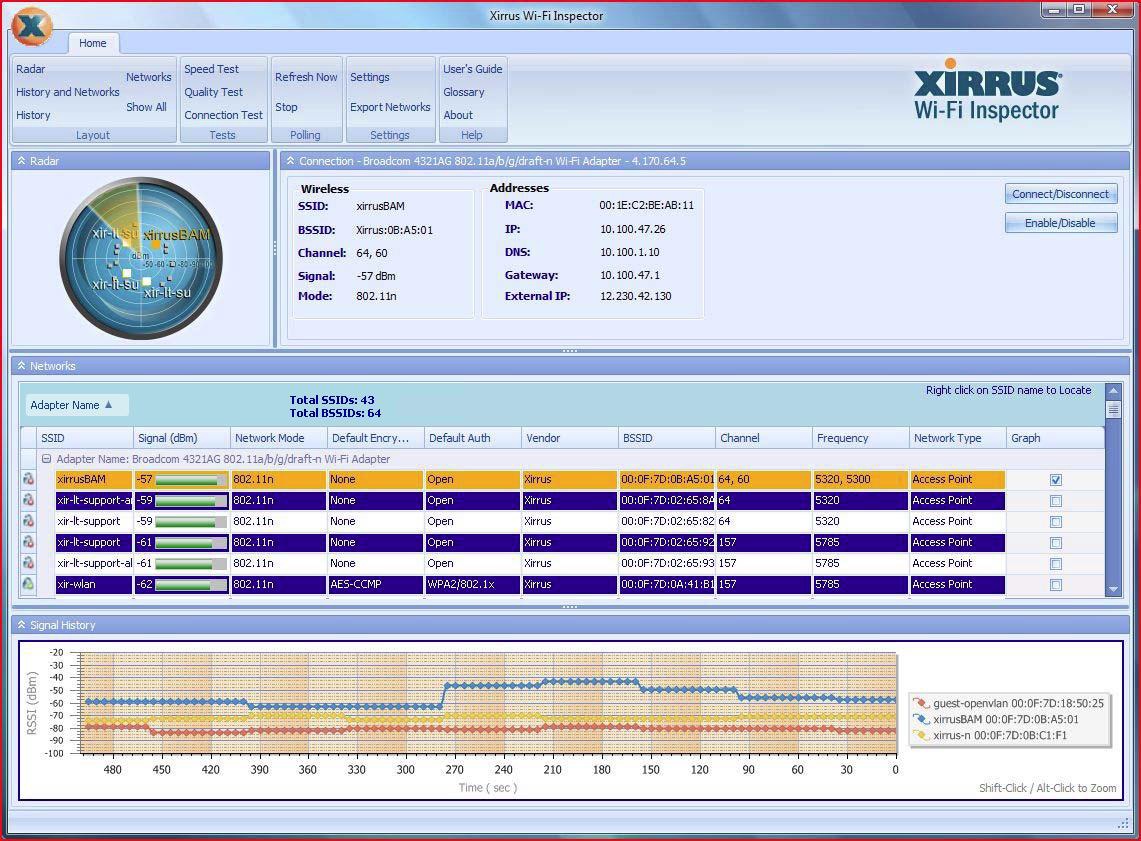The height and width of the screenshot is (841, 1141).
Task: Open the About dialog
Action: coord(458,115)
